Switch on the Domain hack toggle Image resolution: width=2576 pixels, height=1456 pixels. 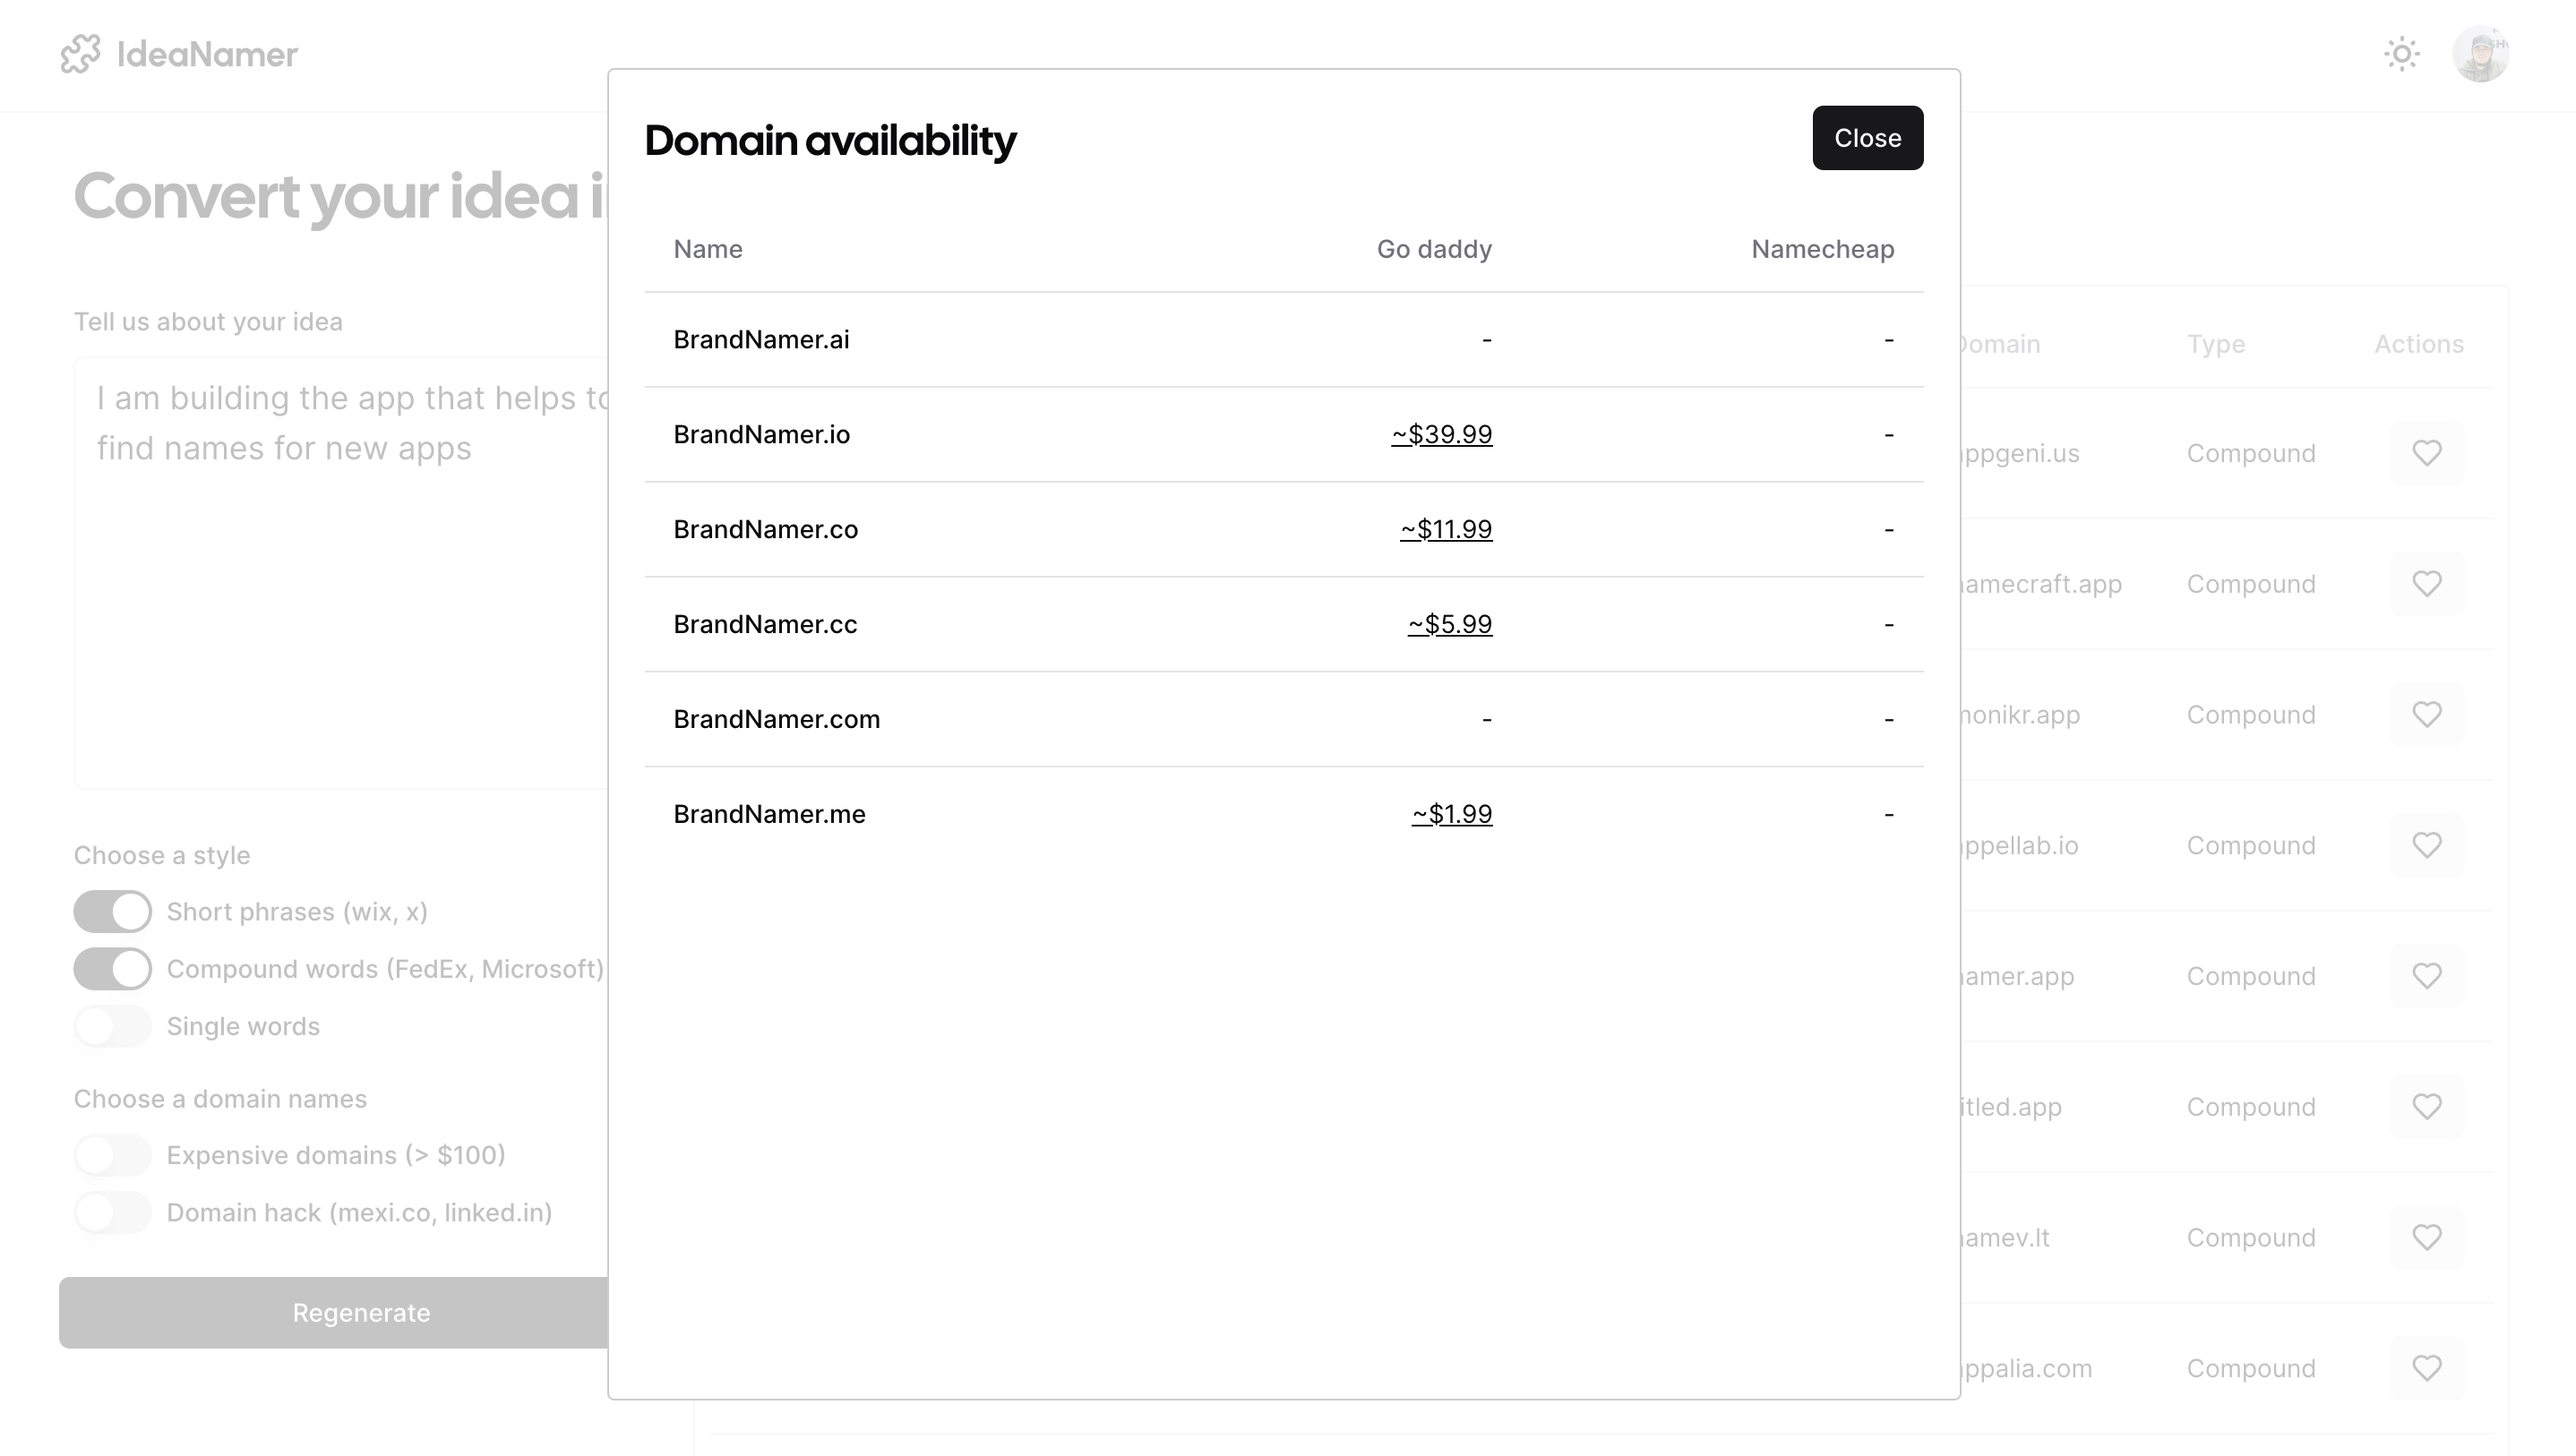point(112,1213)
